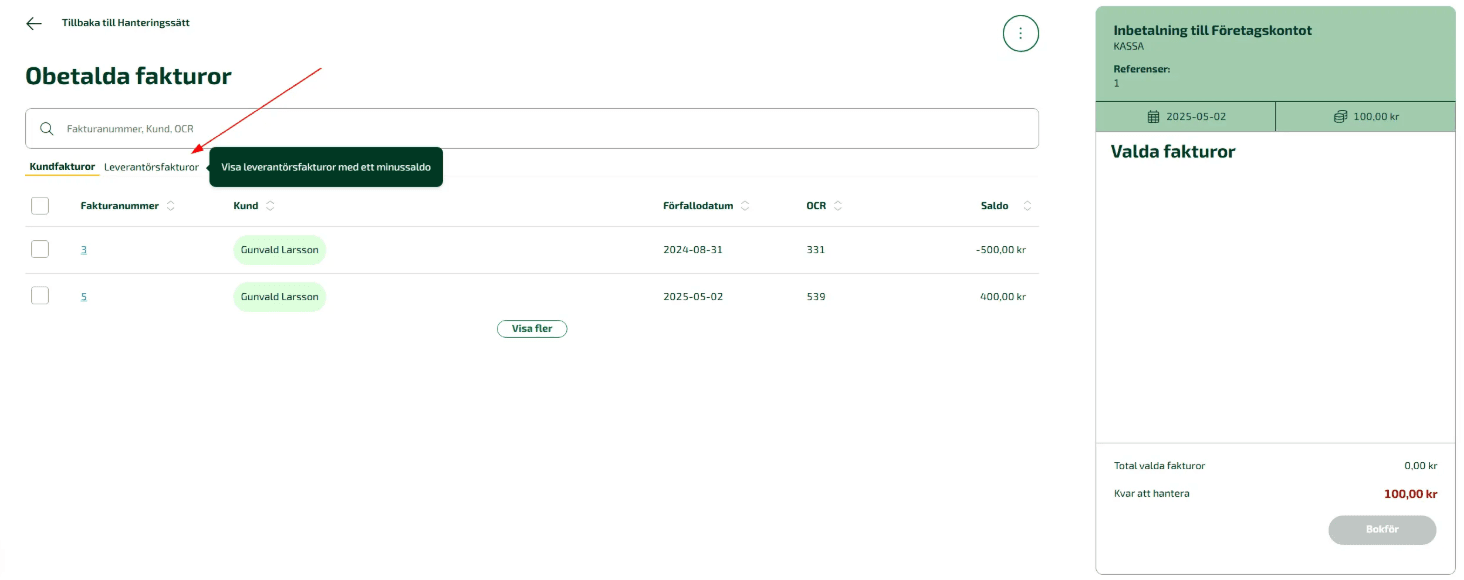Toggle the select-all invoices checkbox

click(40, 206)
